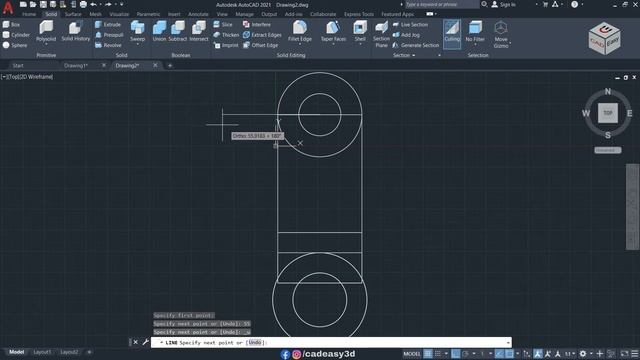Switch to the Layout1 tab

tap(42, 352)
